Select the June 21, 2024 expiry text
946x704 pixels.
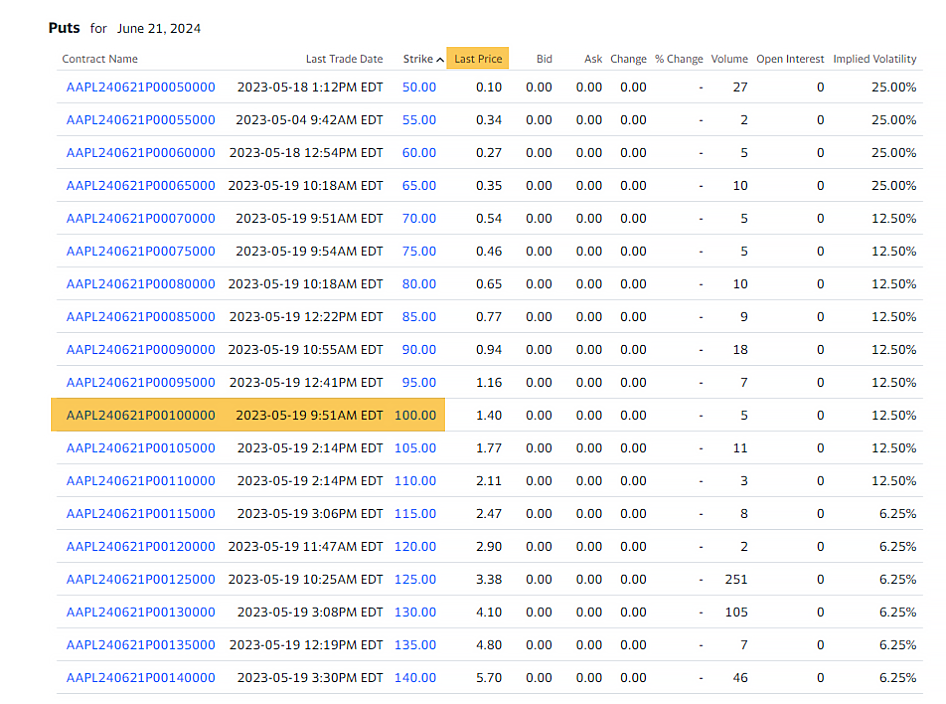pos(159,28)
